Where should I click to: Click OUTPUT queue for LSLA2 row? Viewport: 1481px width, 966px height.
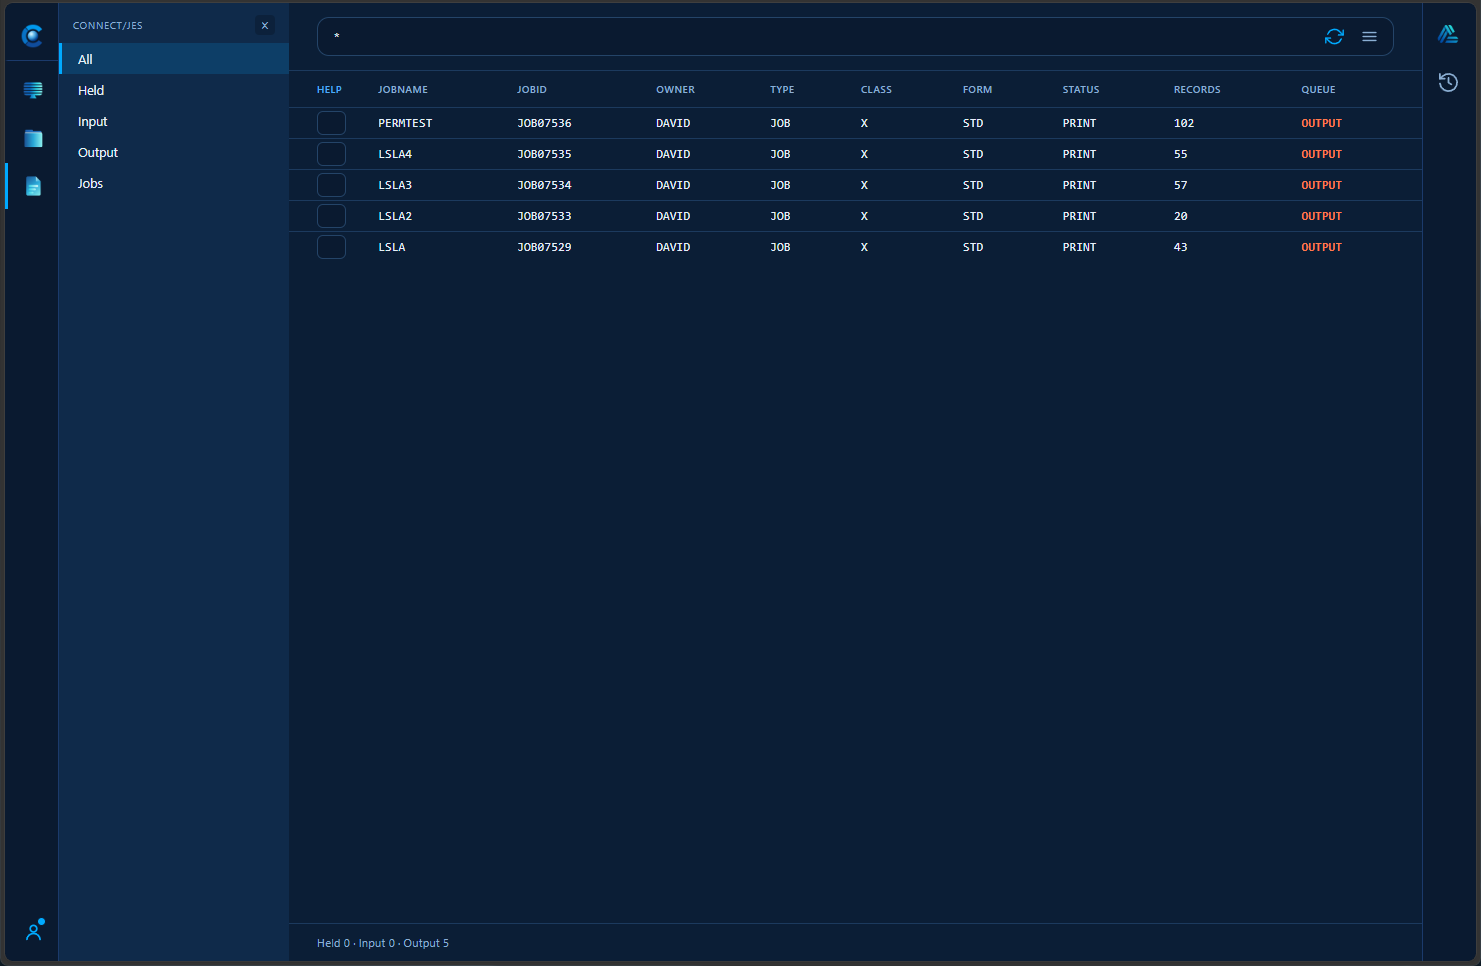pos(1321,216)
